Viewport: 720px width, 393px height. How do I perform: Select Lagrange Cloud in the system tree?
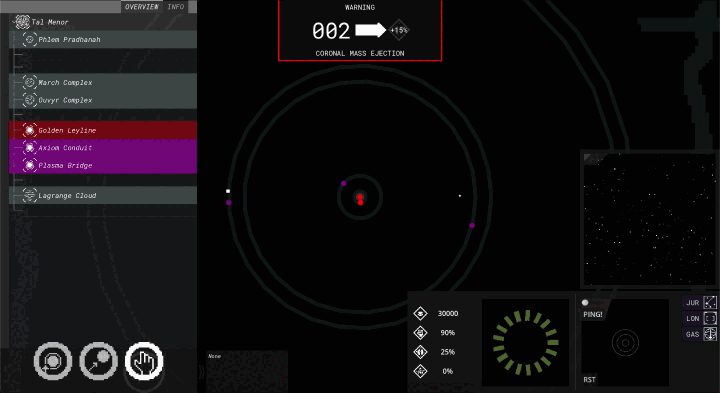pos(103,195)
